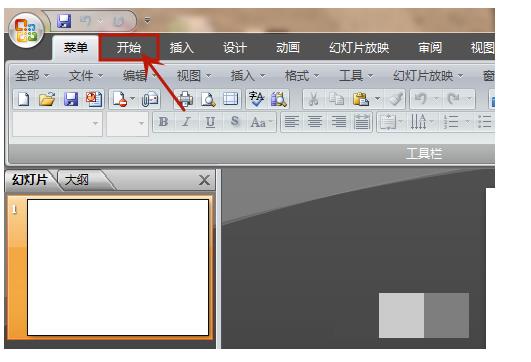
Task: Run the spelling check icon
Action: (x=256, y=99)
